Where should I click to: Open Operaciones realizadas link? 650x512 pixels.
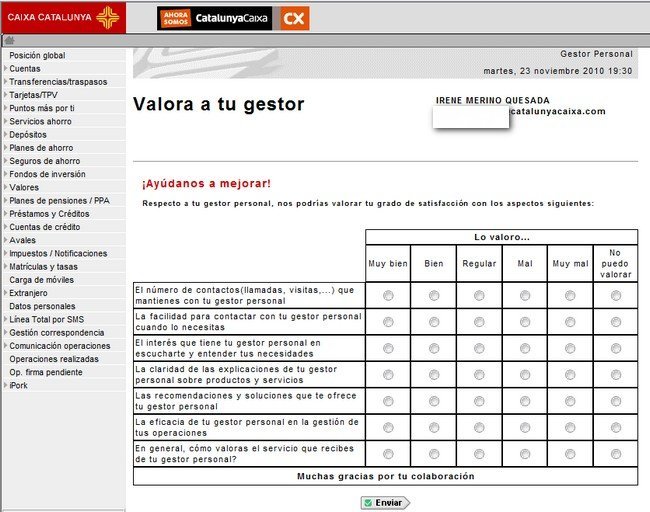(x=53, y=358)
